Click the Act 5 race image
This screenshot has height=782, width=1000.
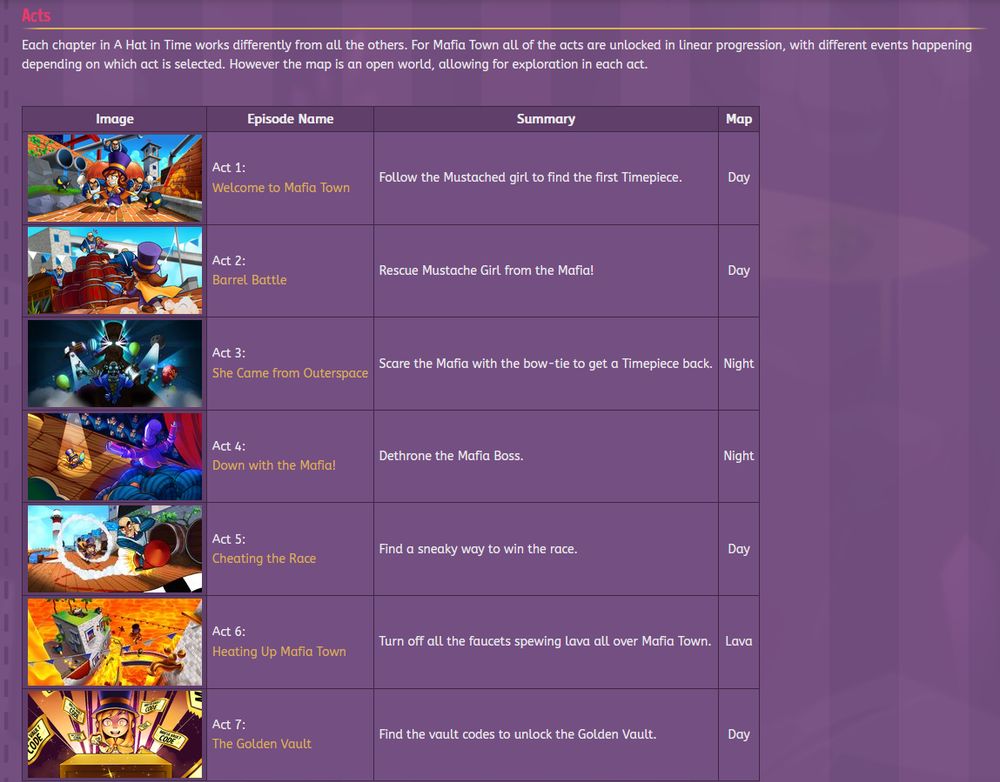[x=115, y=549]
